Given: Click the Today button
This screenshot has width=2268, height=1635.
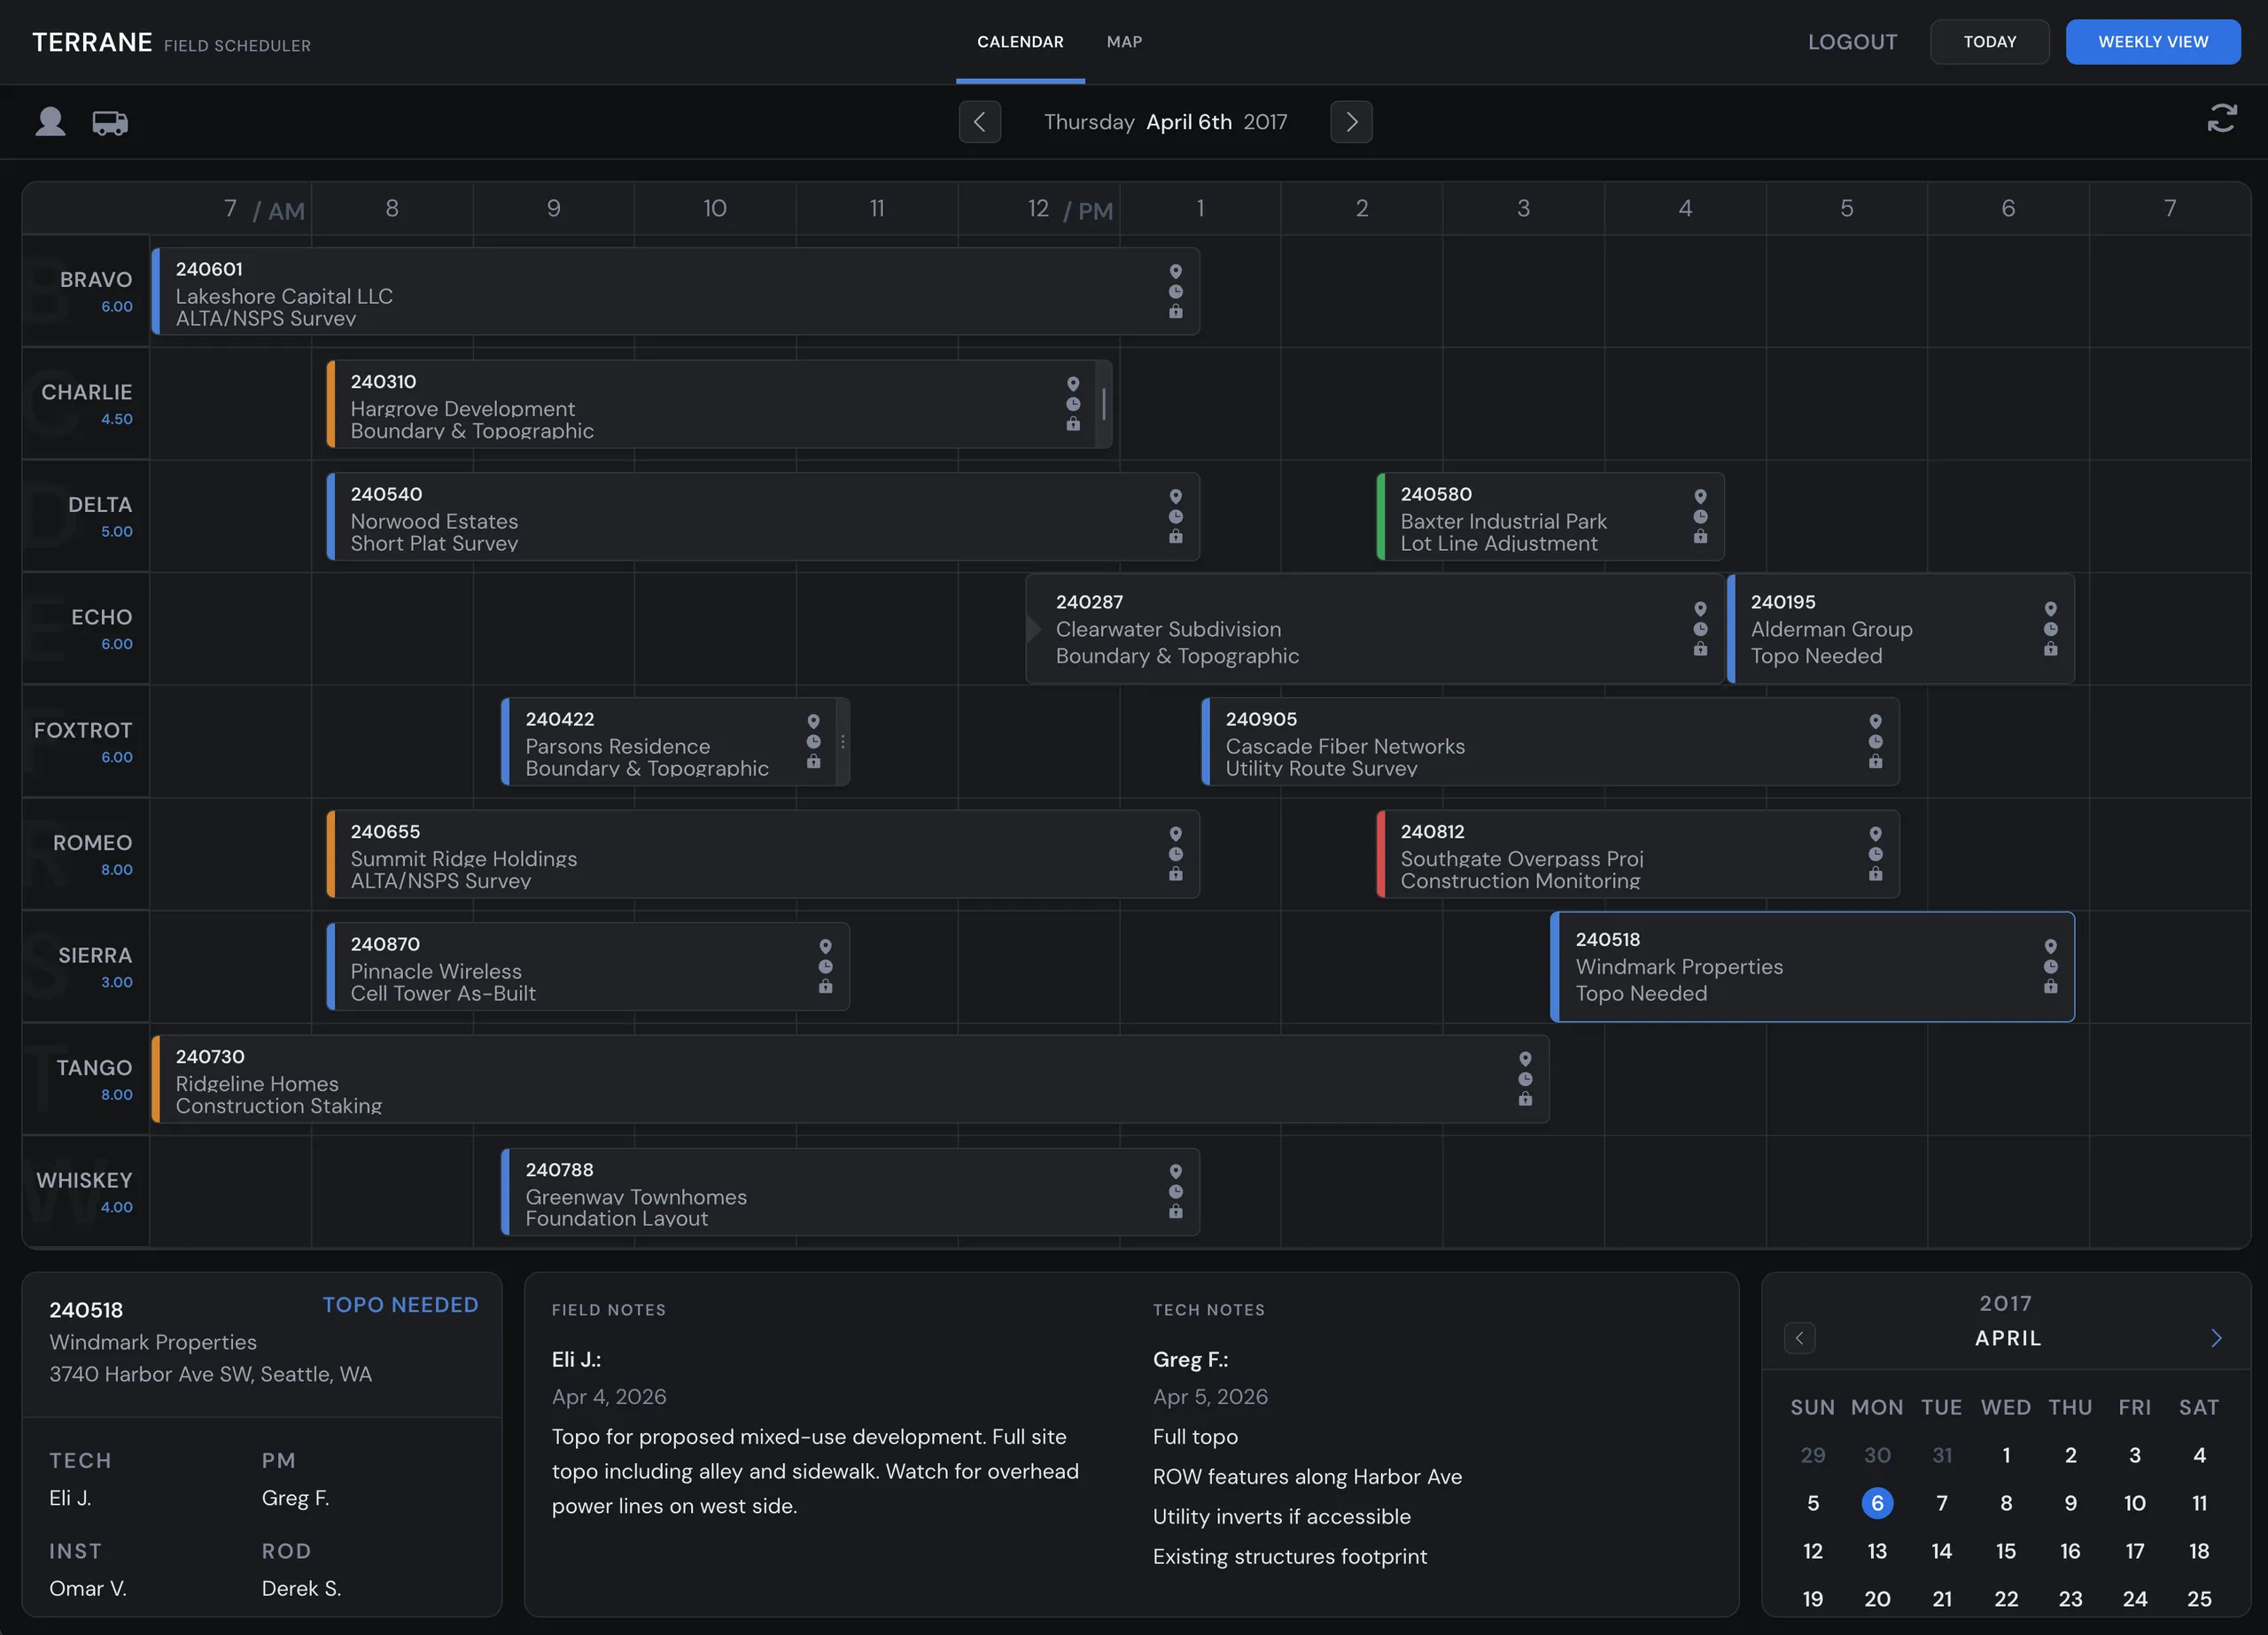Looking at the screenshot, I should pos(1988,42).
